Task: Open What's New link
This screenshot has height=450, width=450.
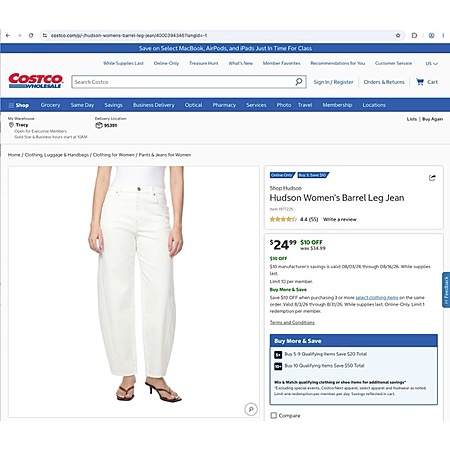Action: point(240,63)
